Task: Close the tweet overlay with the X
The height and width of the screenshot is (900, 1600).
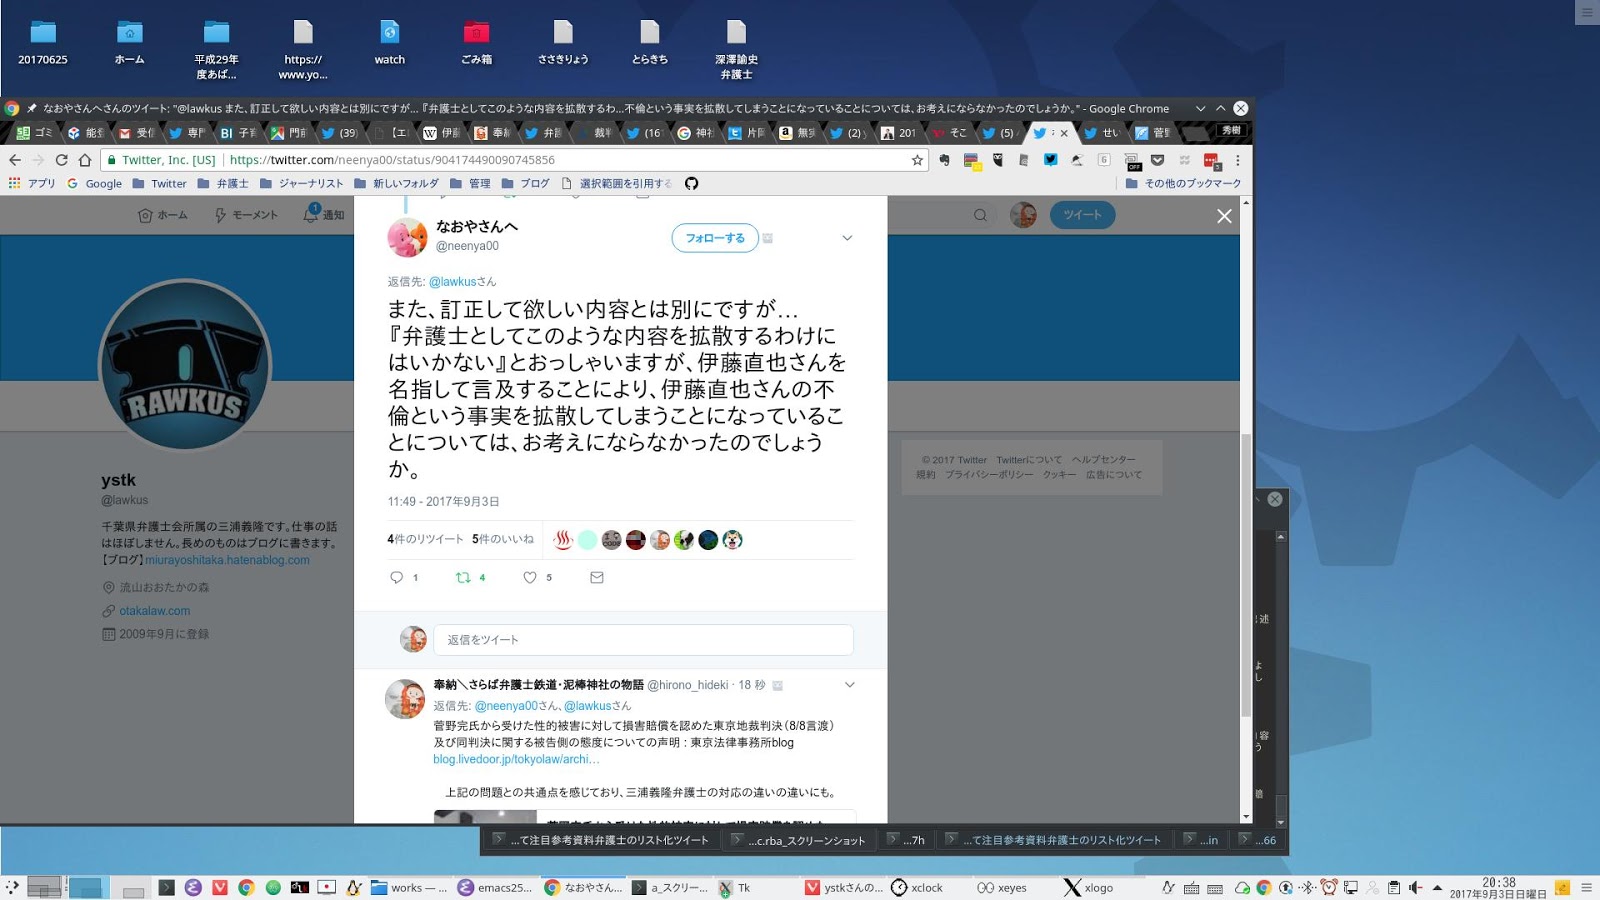Action: click(x=1224, y=216)
